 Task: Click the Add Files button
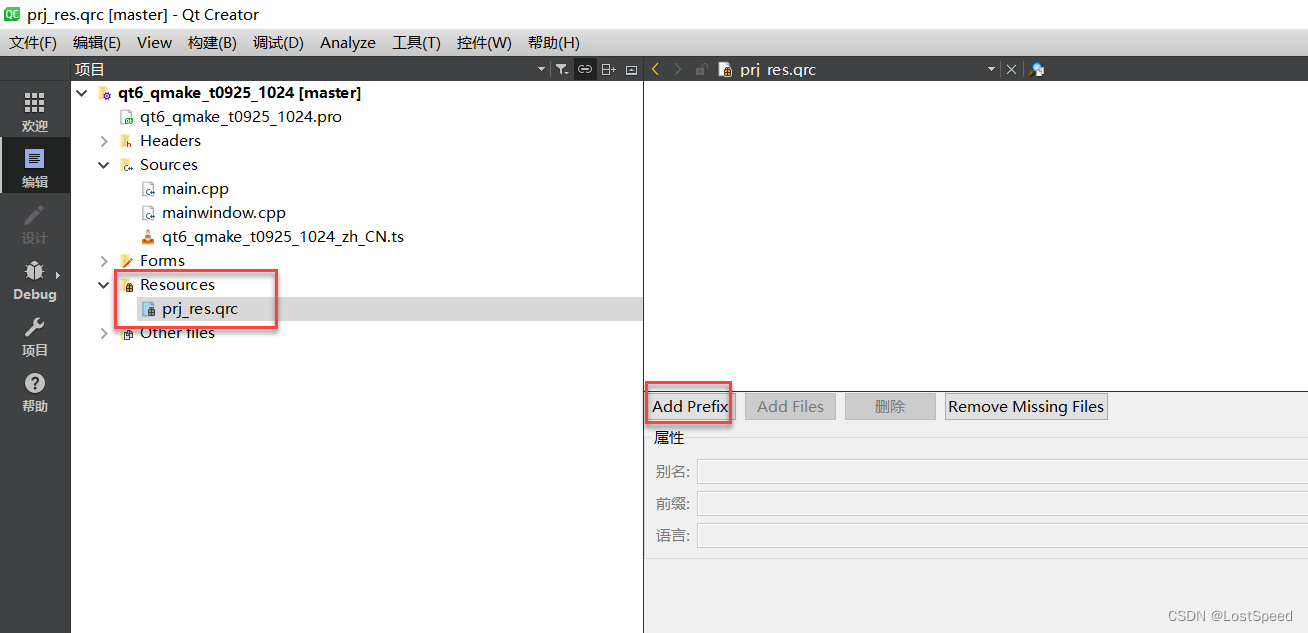(790, 406)
